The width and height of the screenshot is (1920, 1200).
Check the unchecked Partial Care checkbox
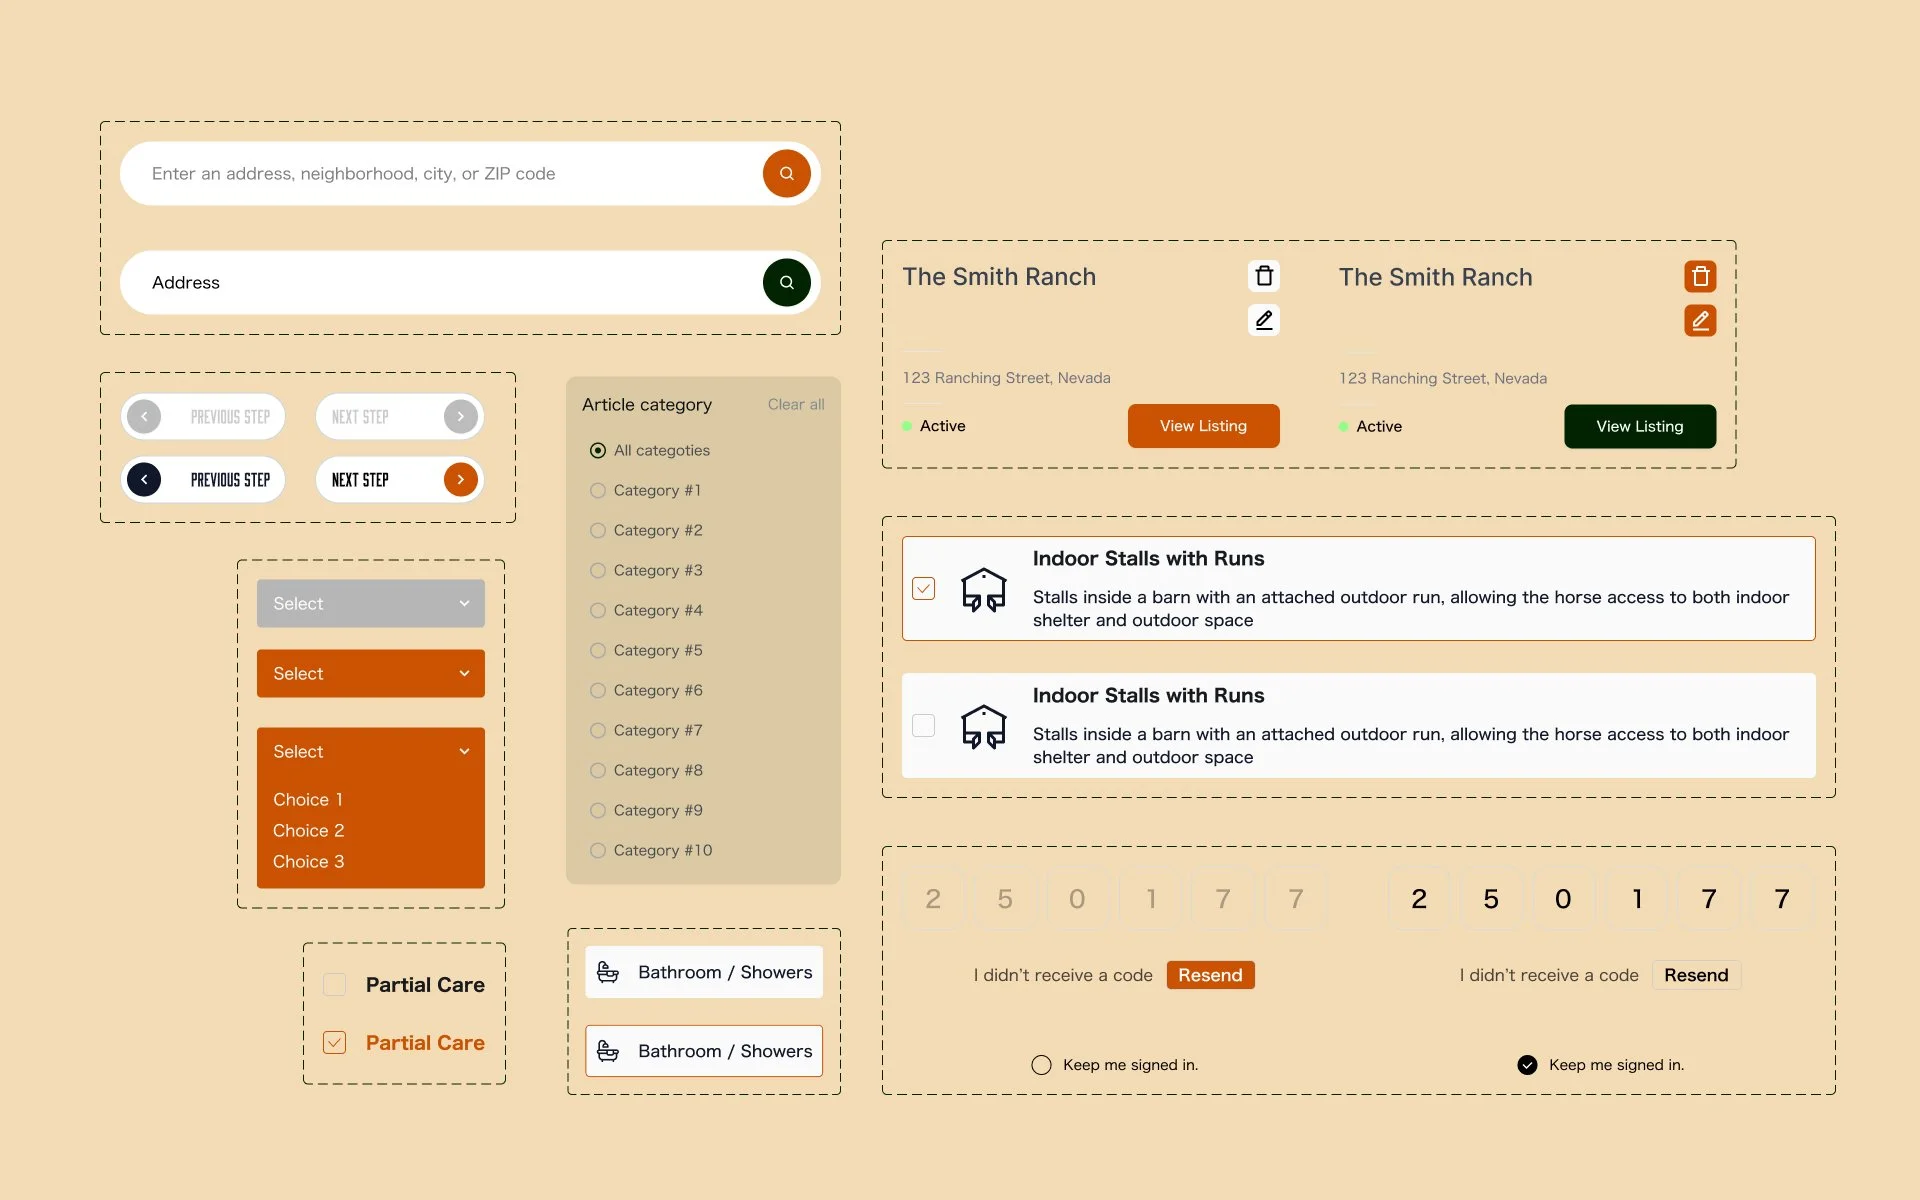(x=334, y=985)
